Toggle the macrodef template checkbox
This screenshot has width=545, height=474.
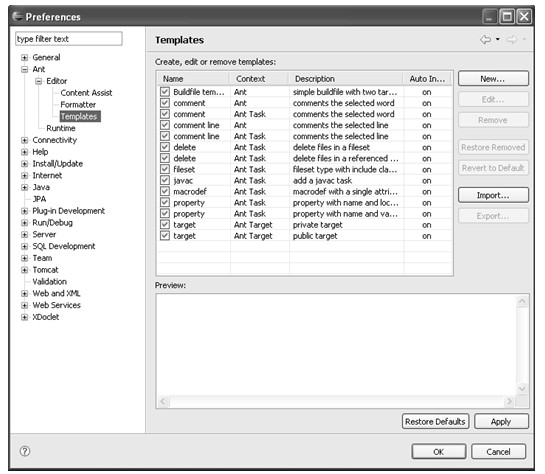coord(165,191)
